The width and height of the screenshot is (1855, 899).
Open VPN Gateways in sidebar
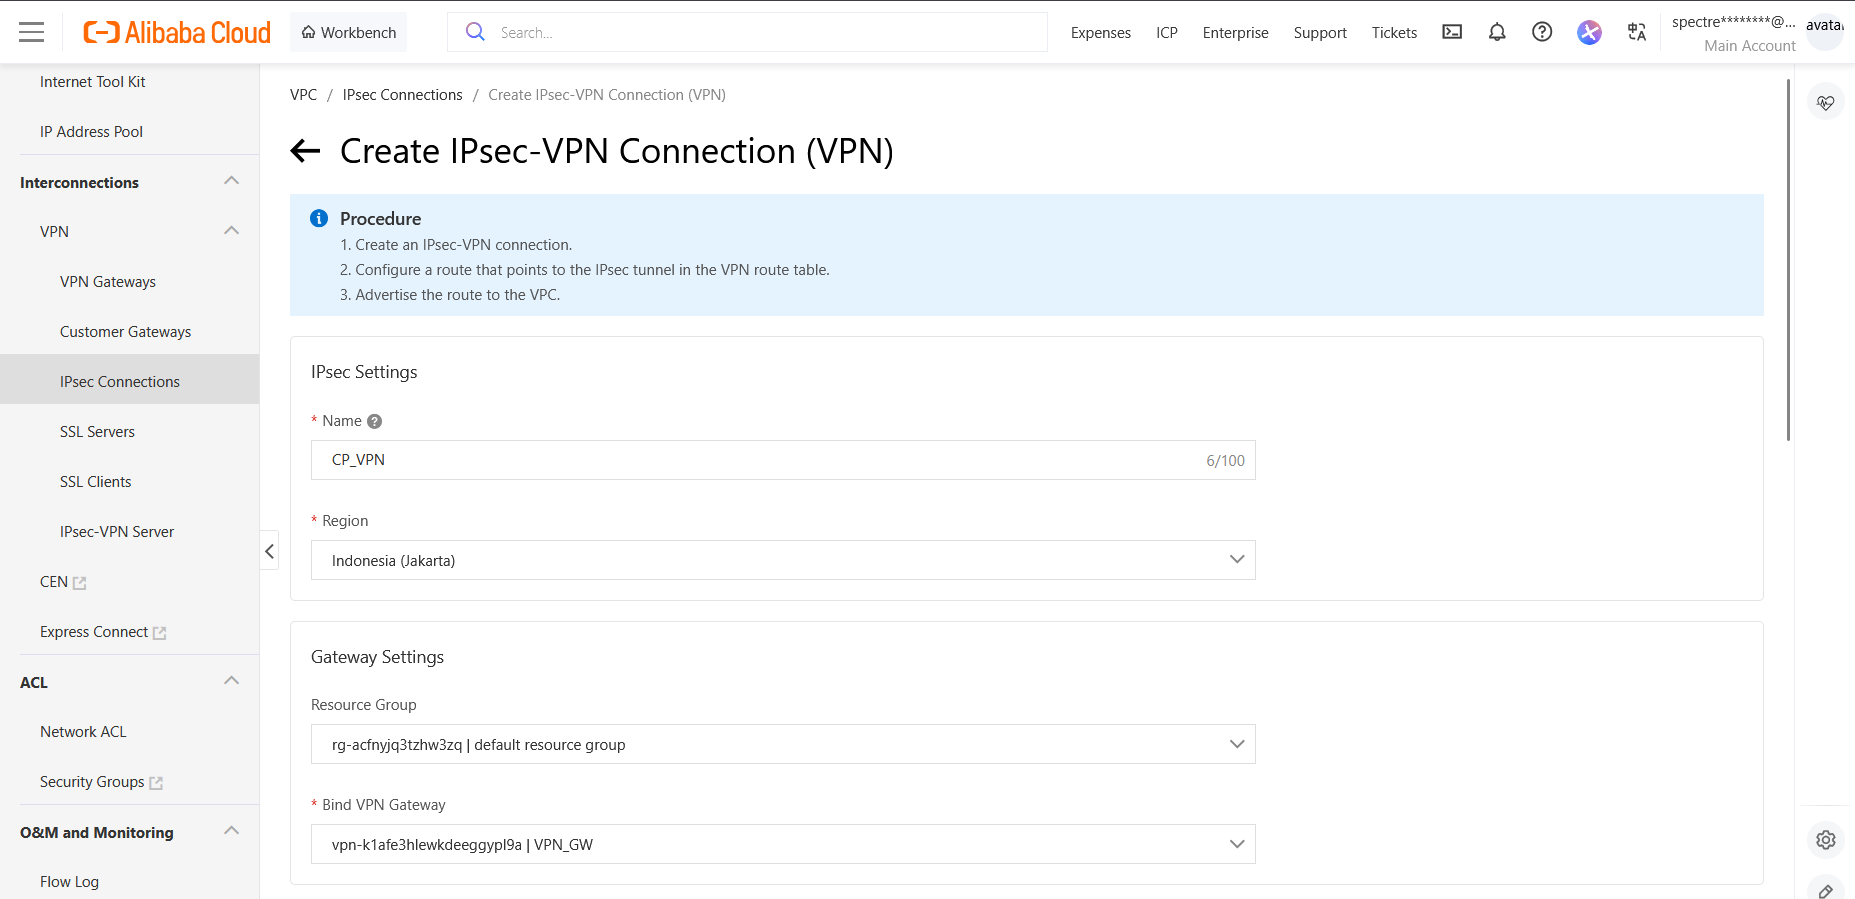[108, 282]
